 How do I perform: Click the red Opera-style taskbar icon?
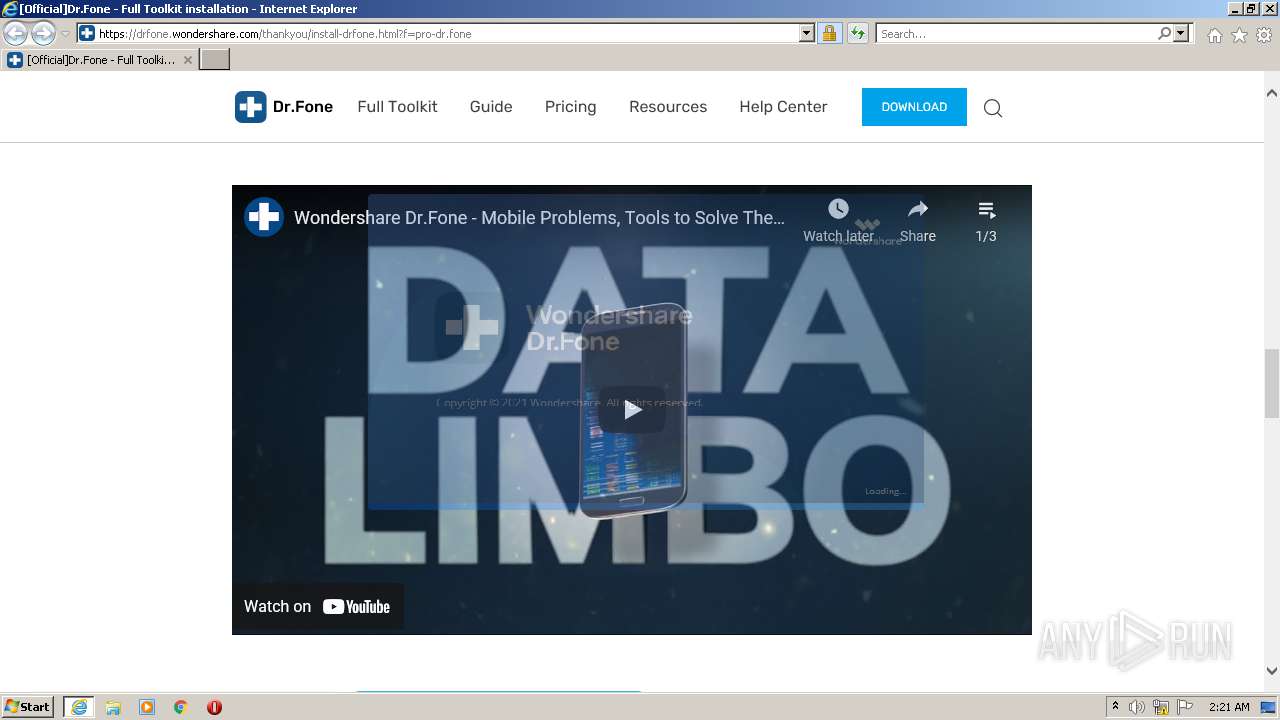(x=214, y=707)
